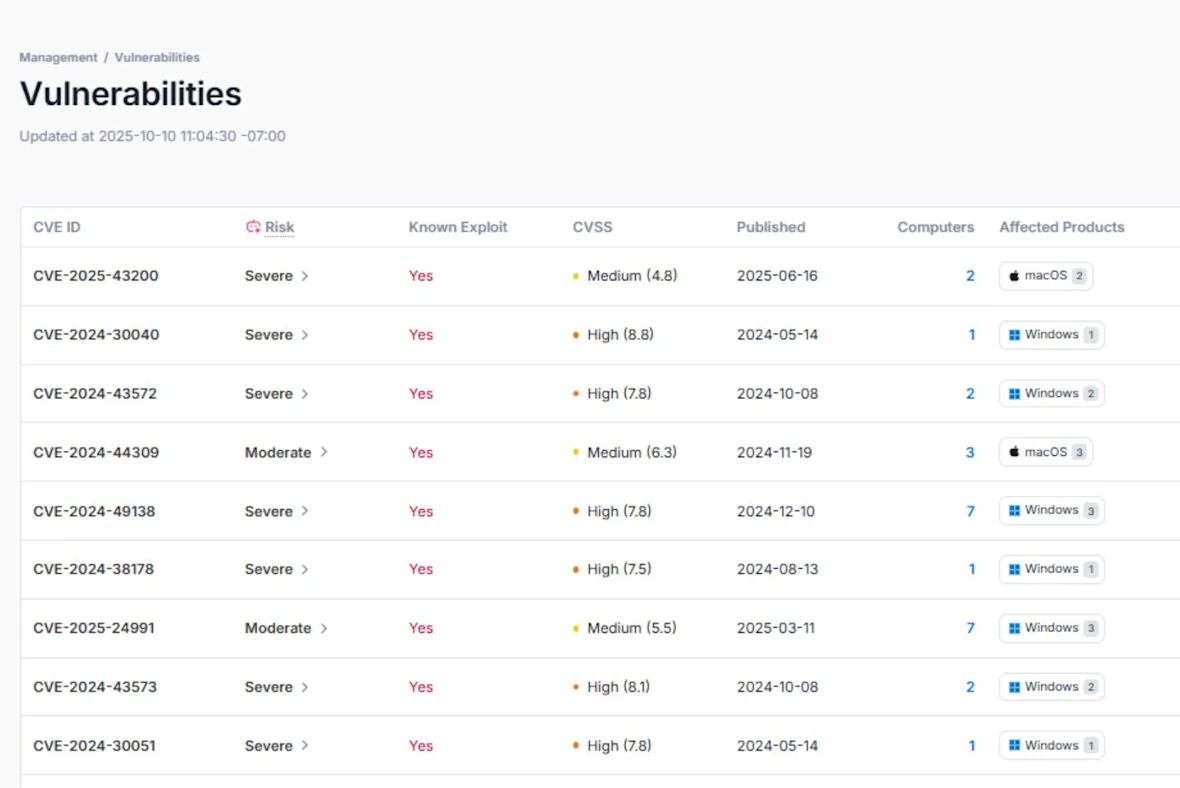Select the CVE-2024-43572 ID cell
This screenshot has height=788, width=1180.
[x=95, y=394]
